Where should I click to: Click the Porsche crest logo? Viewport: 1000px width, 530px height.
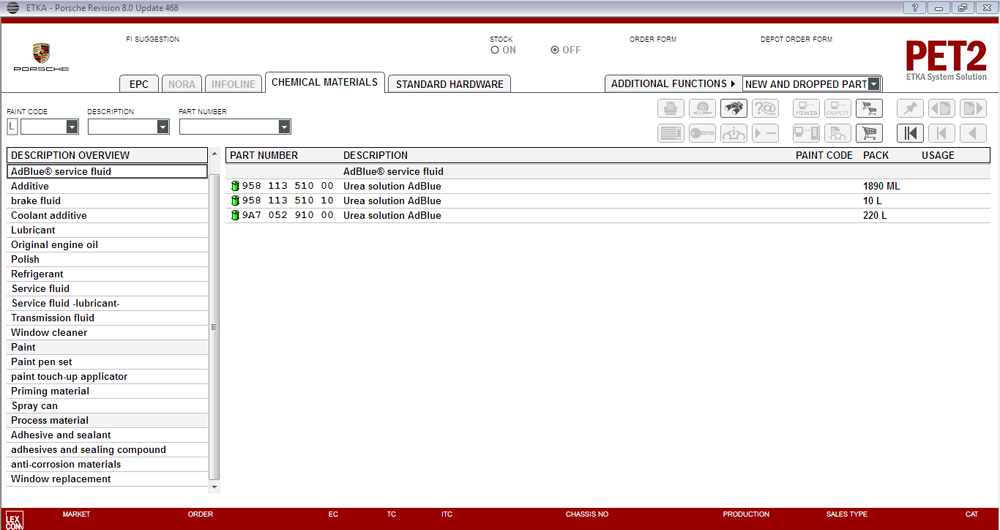41,54
